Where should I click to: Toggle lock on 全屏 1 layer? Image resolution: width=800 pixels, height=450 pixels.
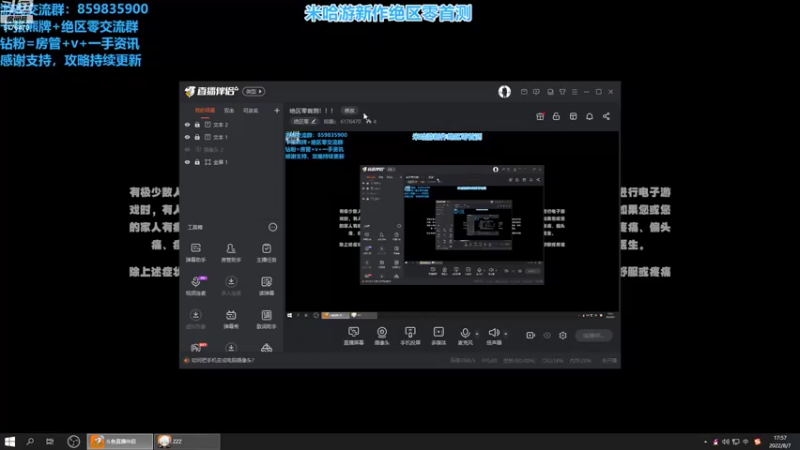coord(197,162)
